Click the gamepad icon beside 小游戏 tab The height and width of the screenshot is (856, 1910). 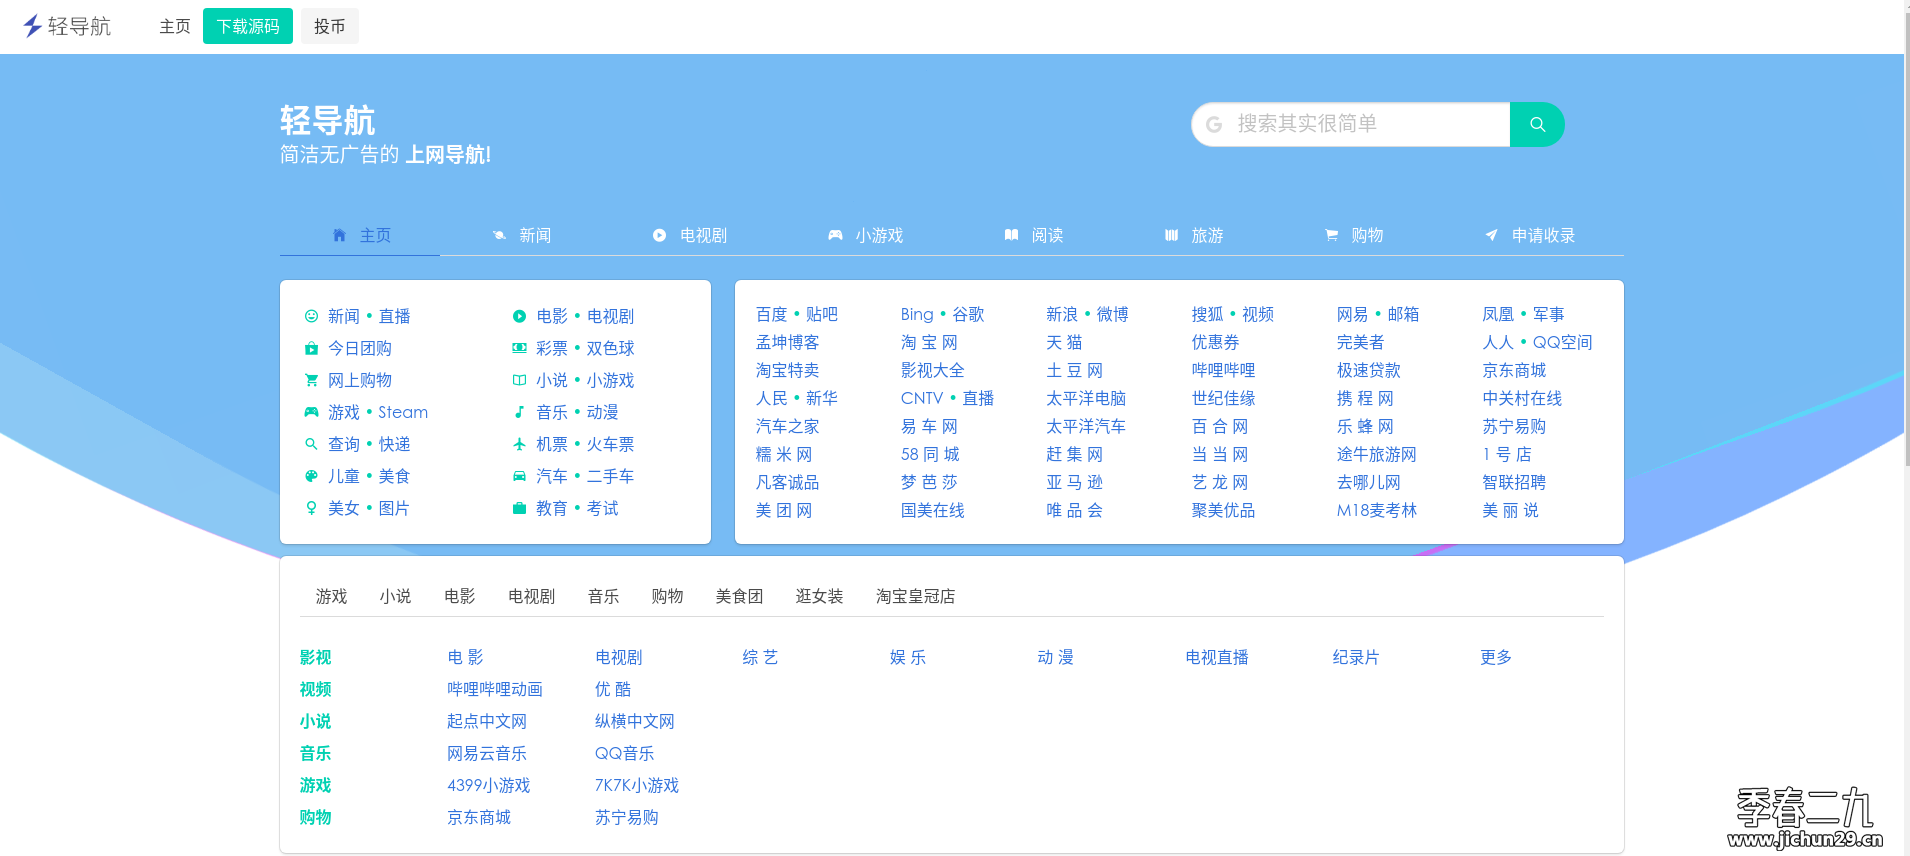point(835,235)
